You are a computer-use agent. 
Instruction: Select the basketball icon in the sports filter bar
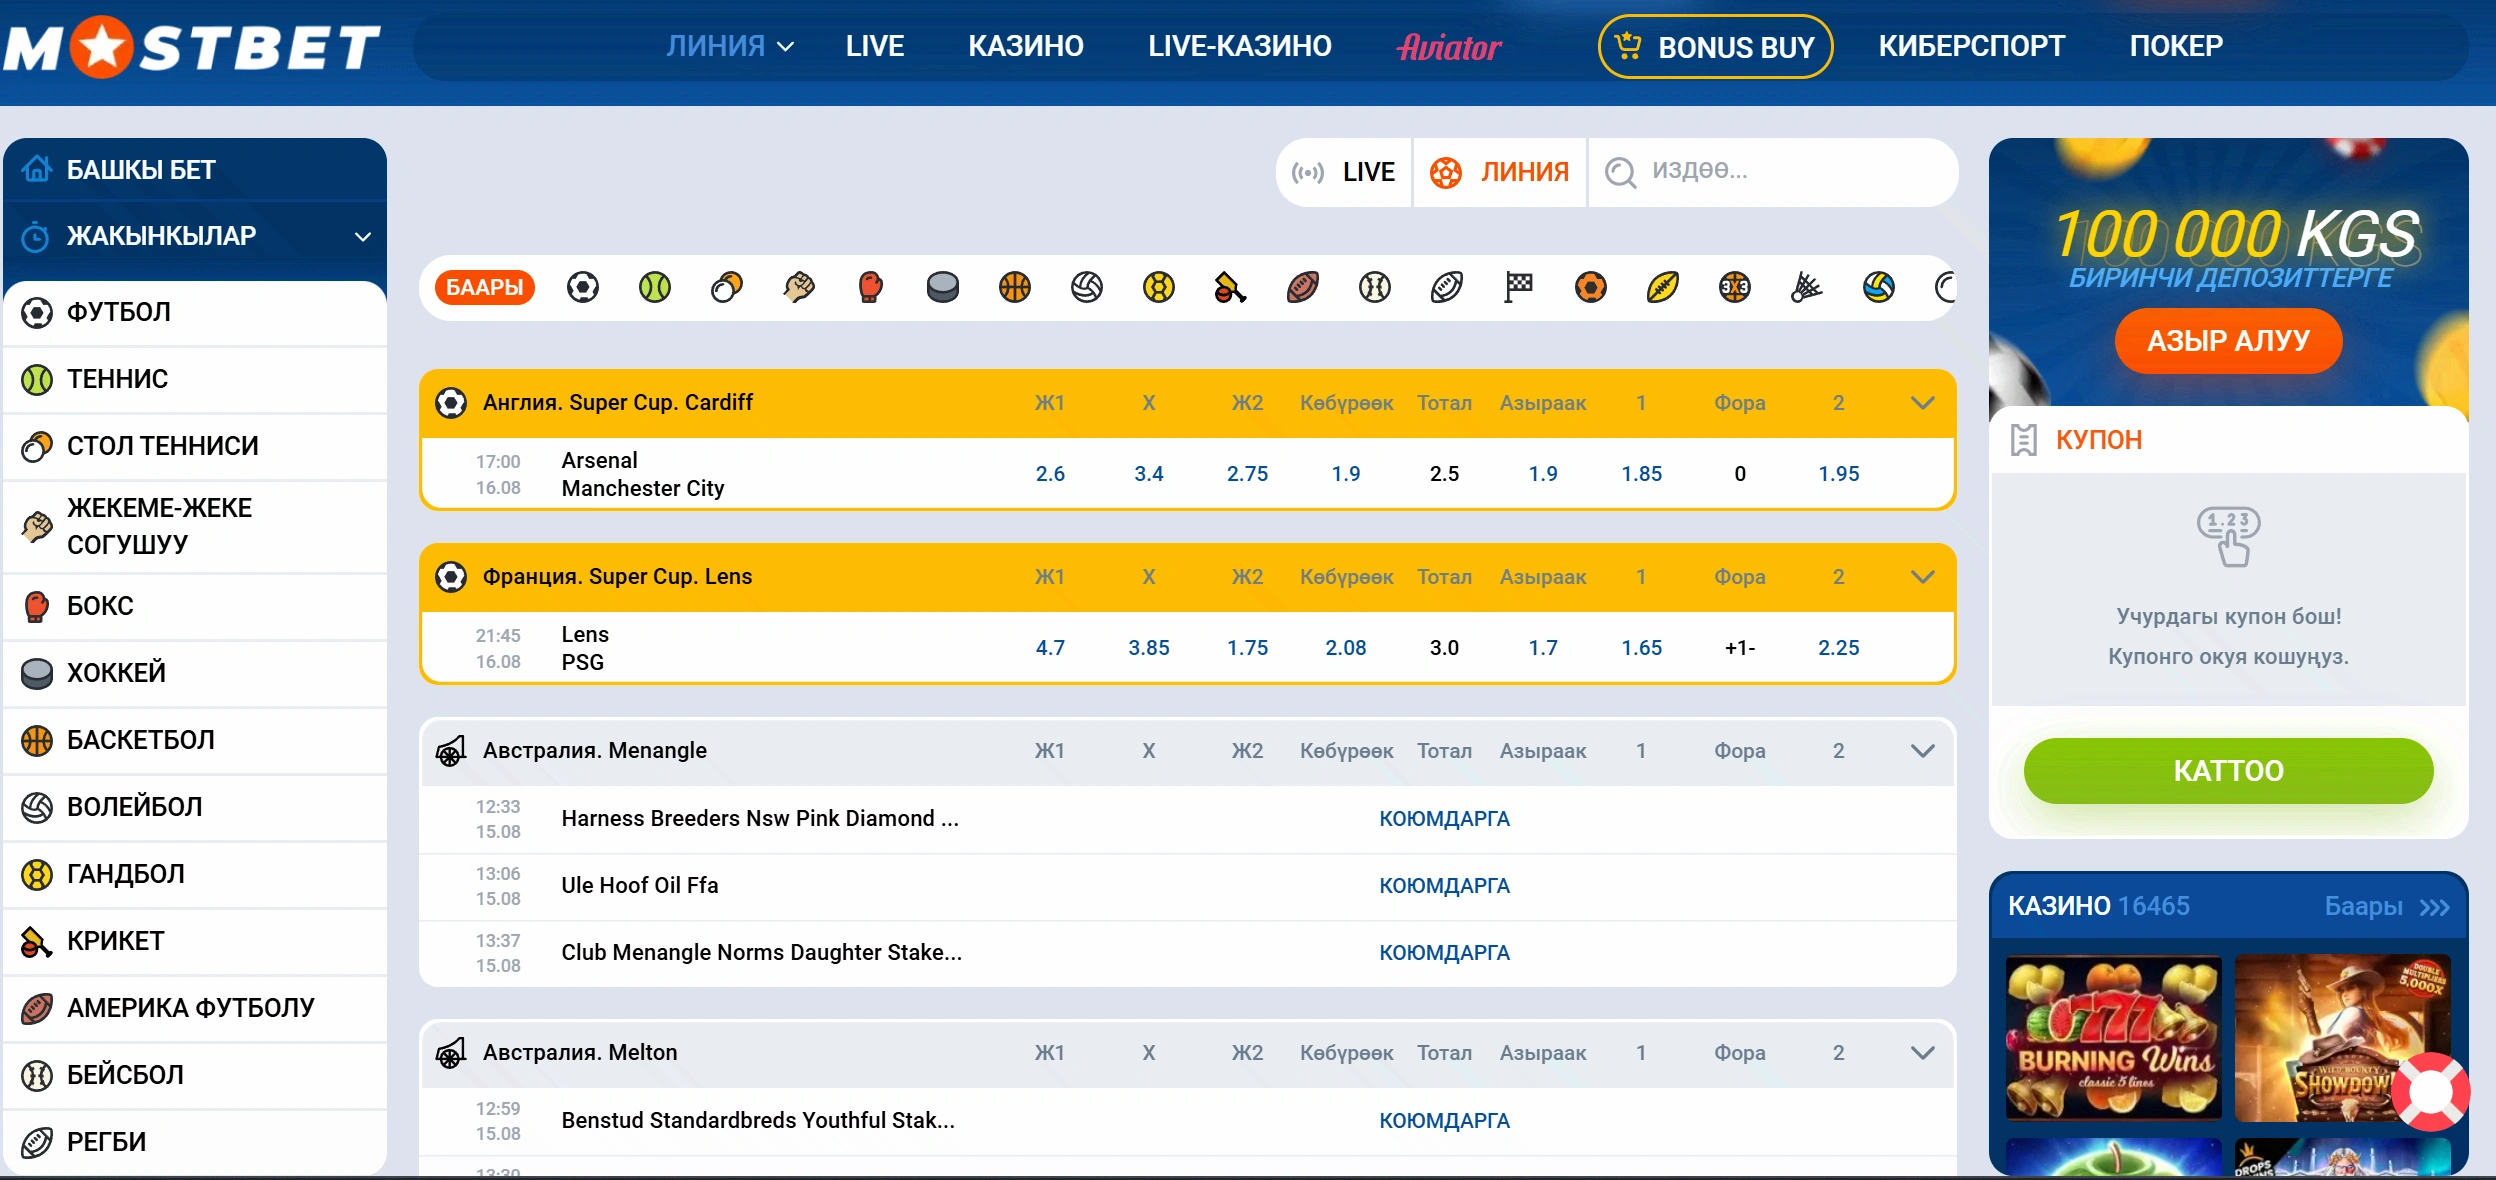(x=1015, y=288)
